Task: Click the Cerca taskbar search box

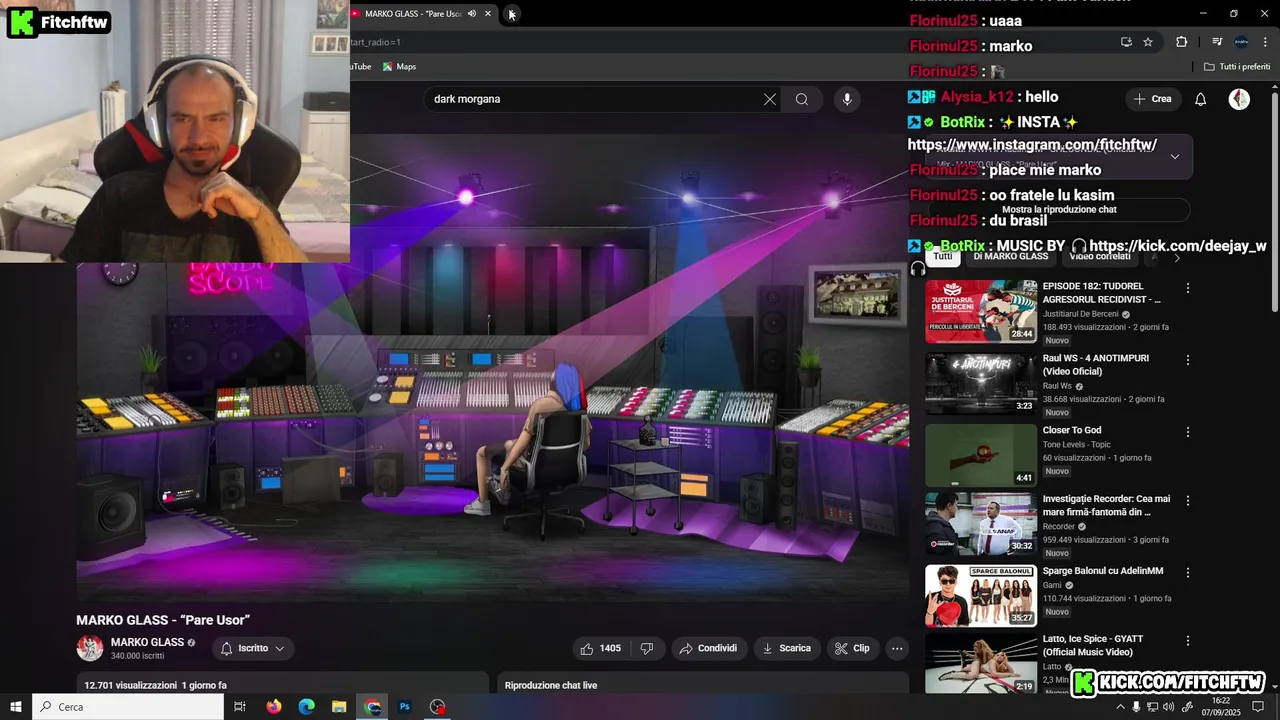Action: (x=128, y=707)
